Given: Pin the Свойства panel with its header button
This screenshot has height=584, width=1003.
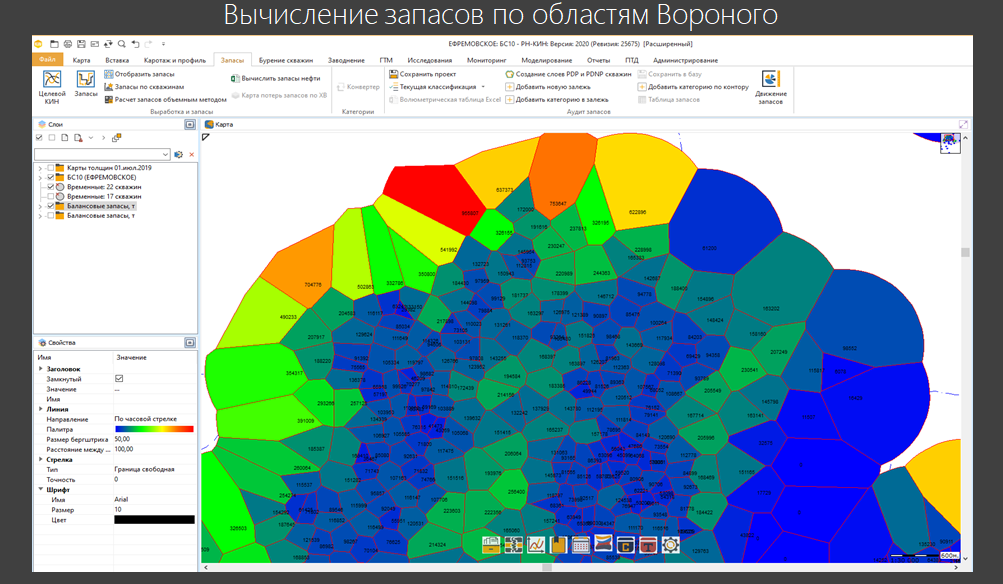Looking at the screenshot, I should [x=190, y=342].
